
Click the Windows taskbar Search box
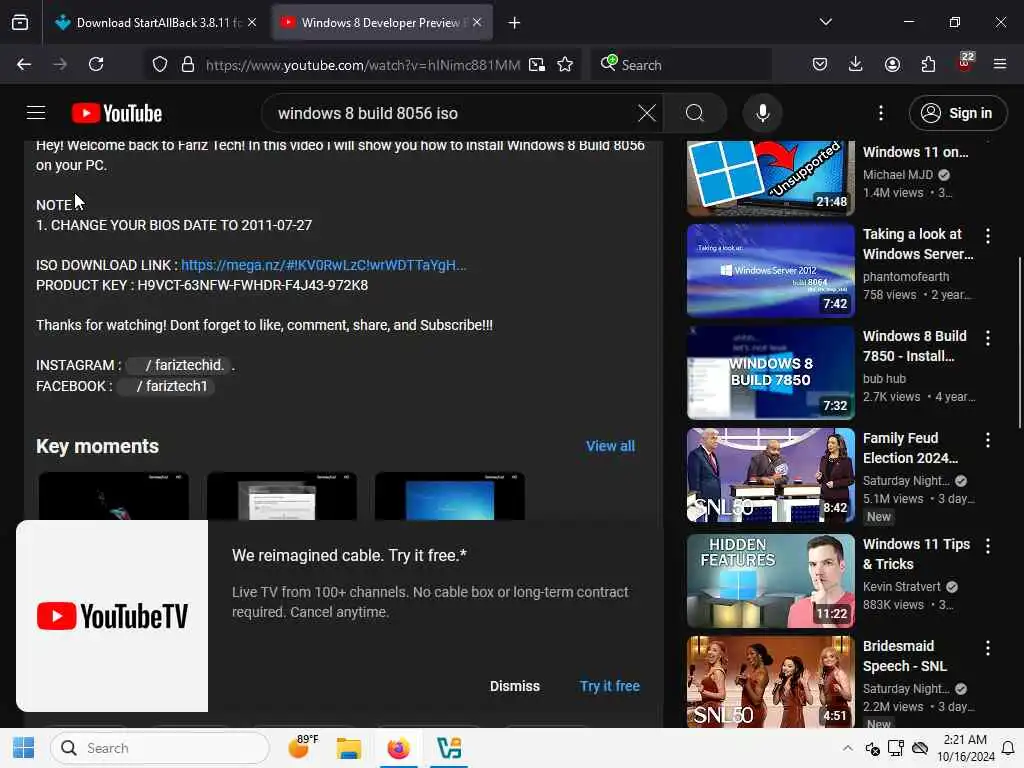pos(159,748)
